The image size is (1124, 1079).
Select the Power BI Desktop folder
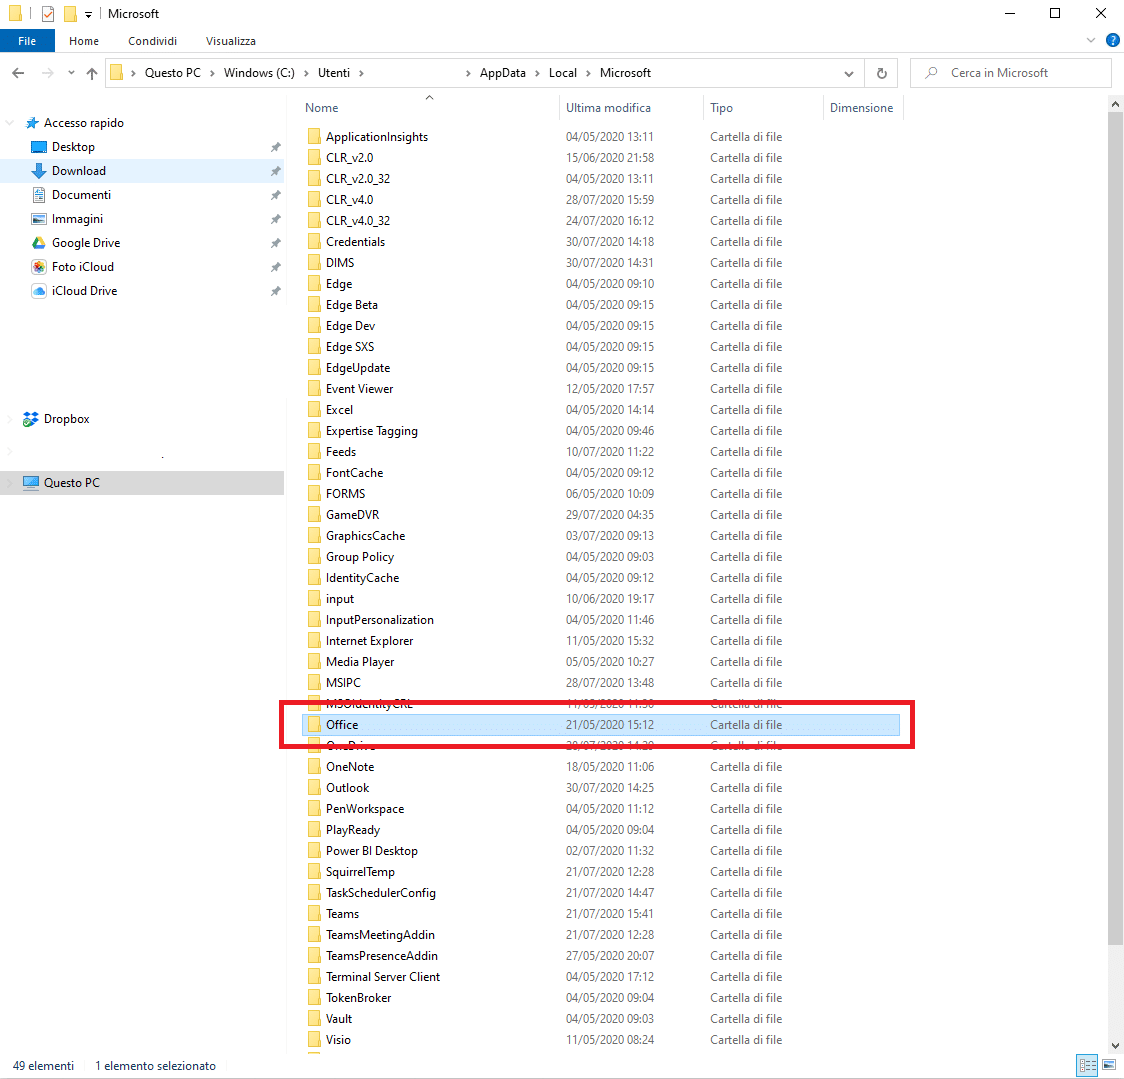(x=371, y=851)
